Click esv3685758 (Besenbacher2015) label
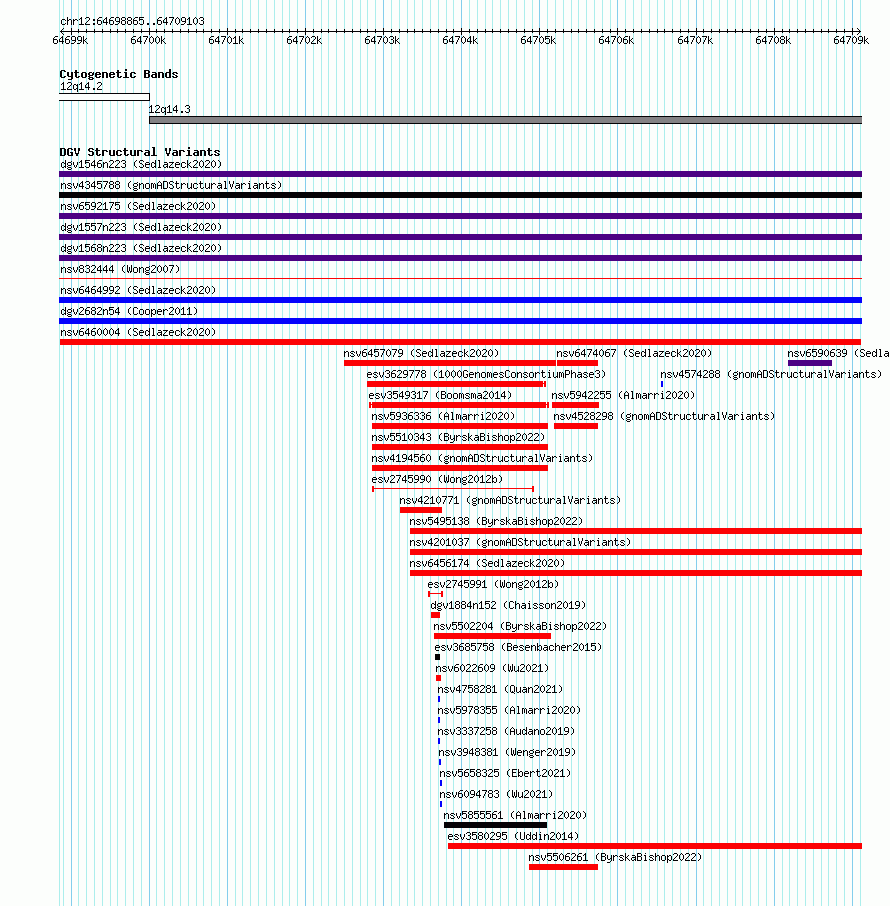The image size is (890, 906). pos(518,648)
